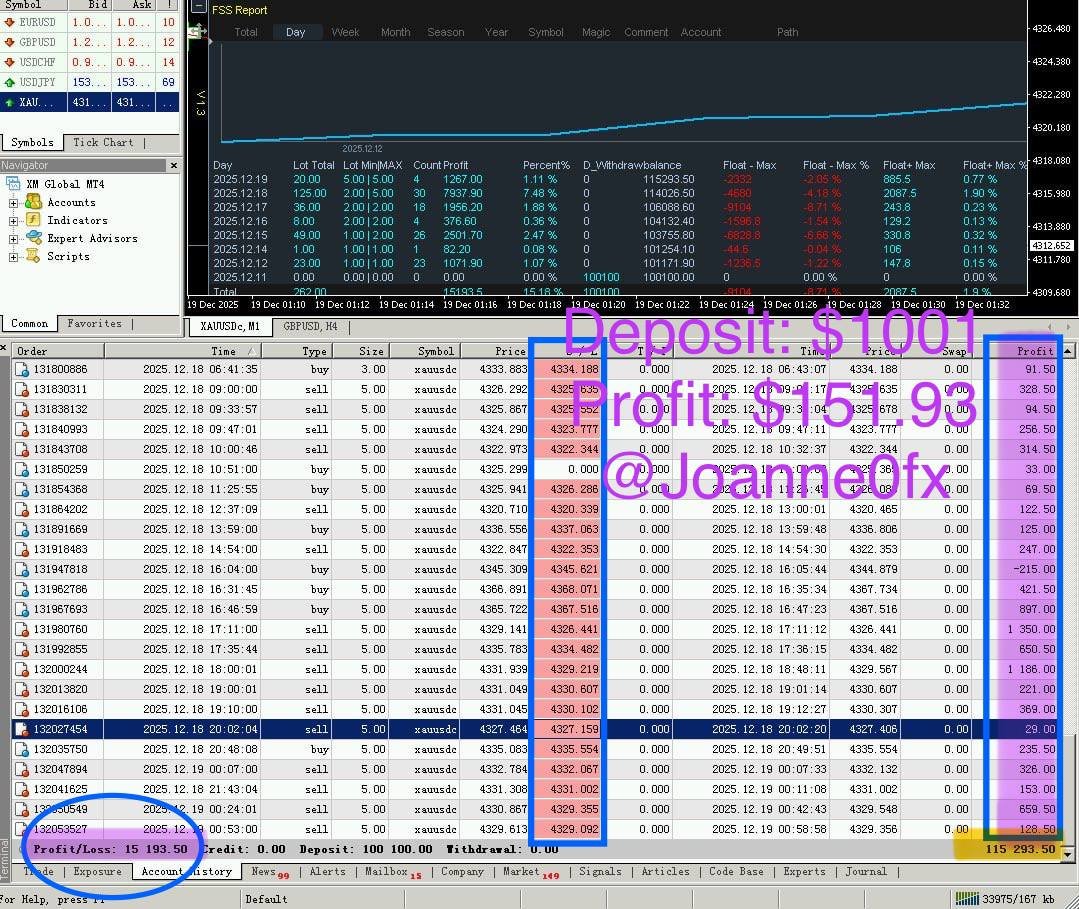This screenshot has height=909, width=1079.
Task: Select Month view in FSS Report
Action: click(395, 32)
